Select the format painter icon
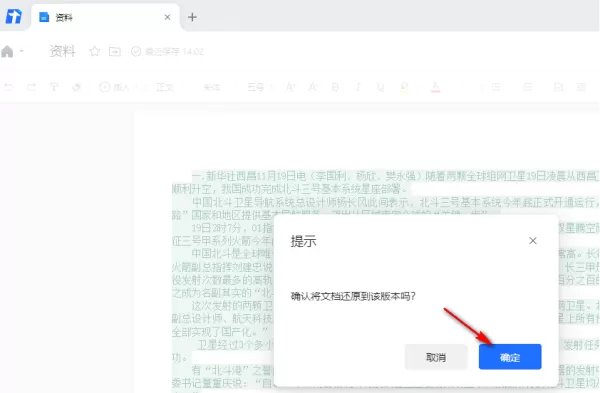This screenshot has width=600, height=393. (x=54, y=87)
